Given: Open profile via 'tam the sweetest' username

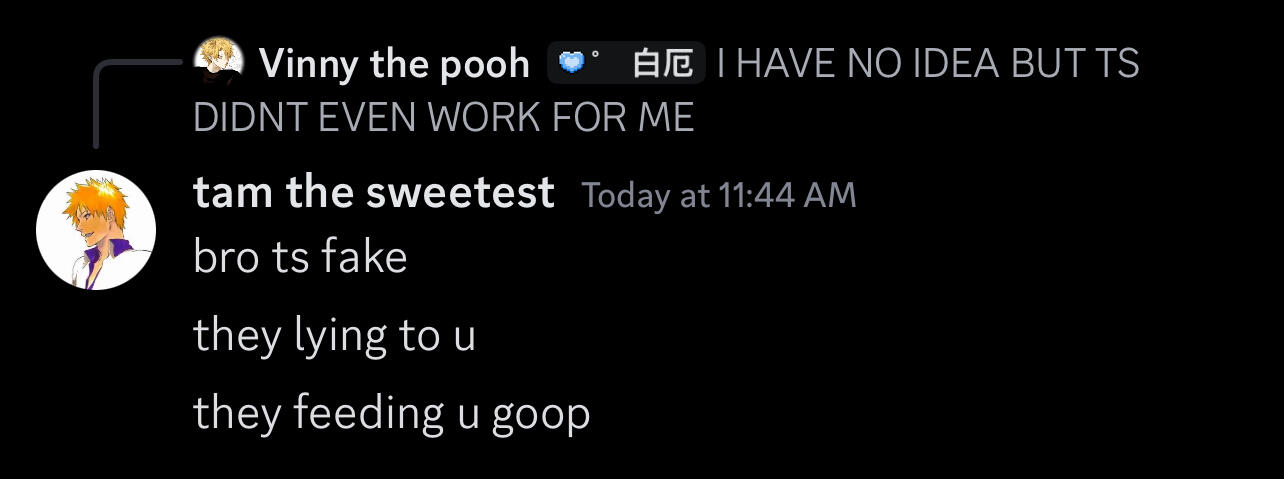Looking at the screenshot, I should 374,192.
